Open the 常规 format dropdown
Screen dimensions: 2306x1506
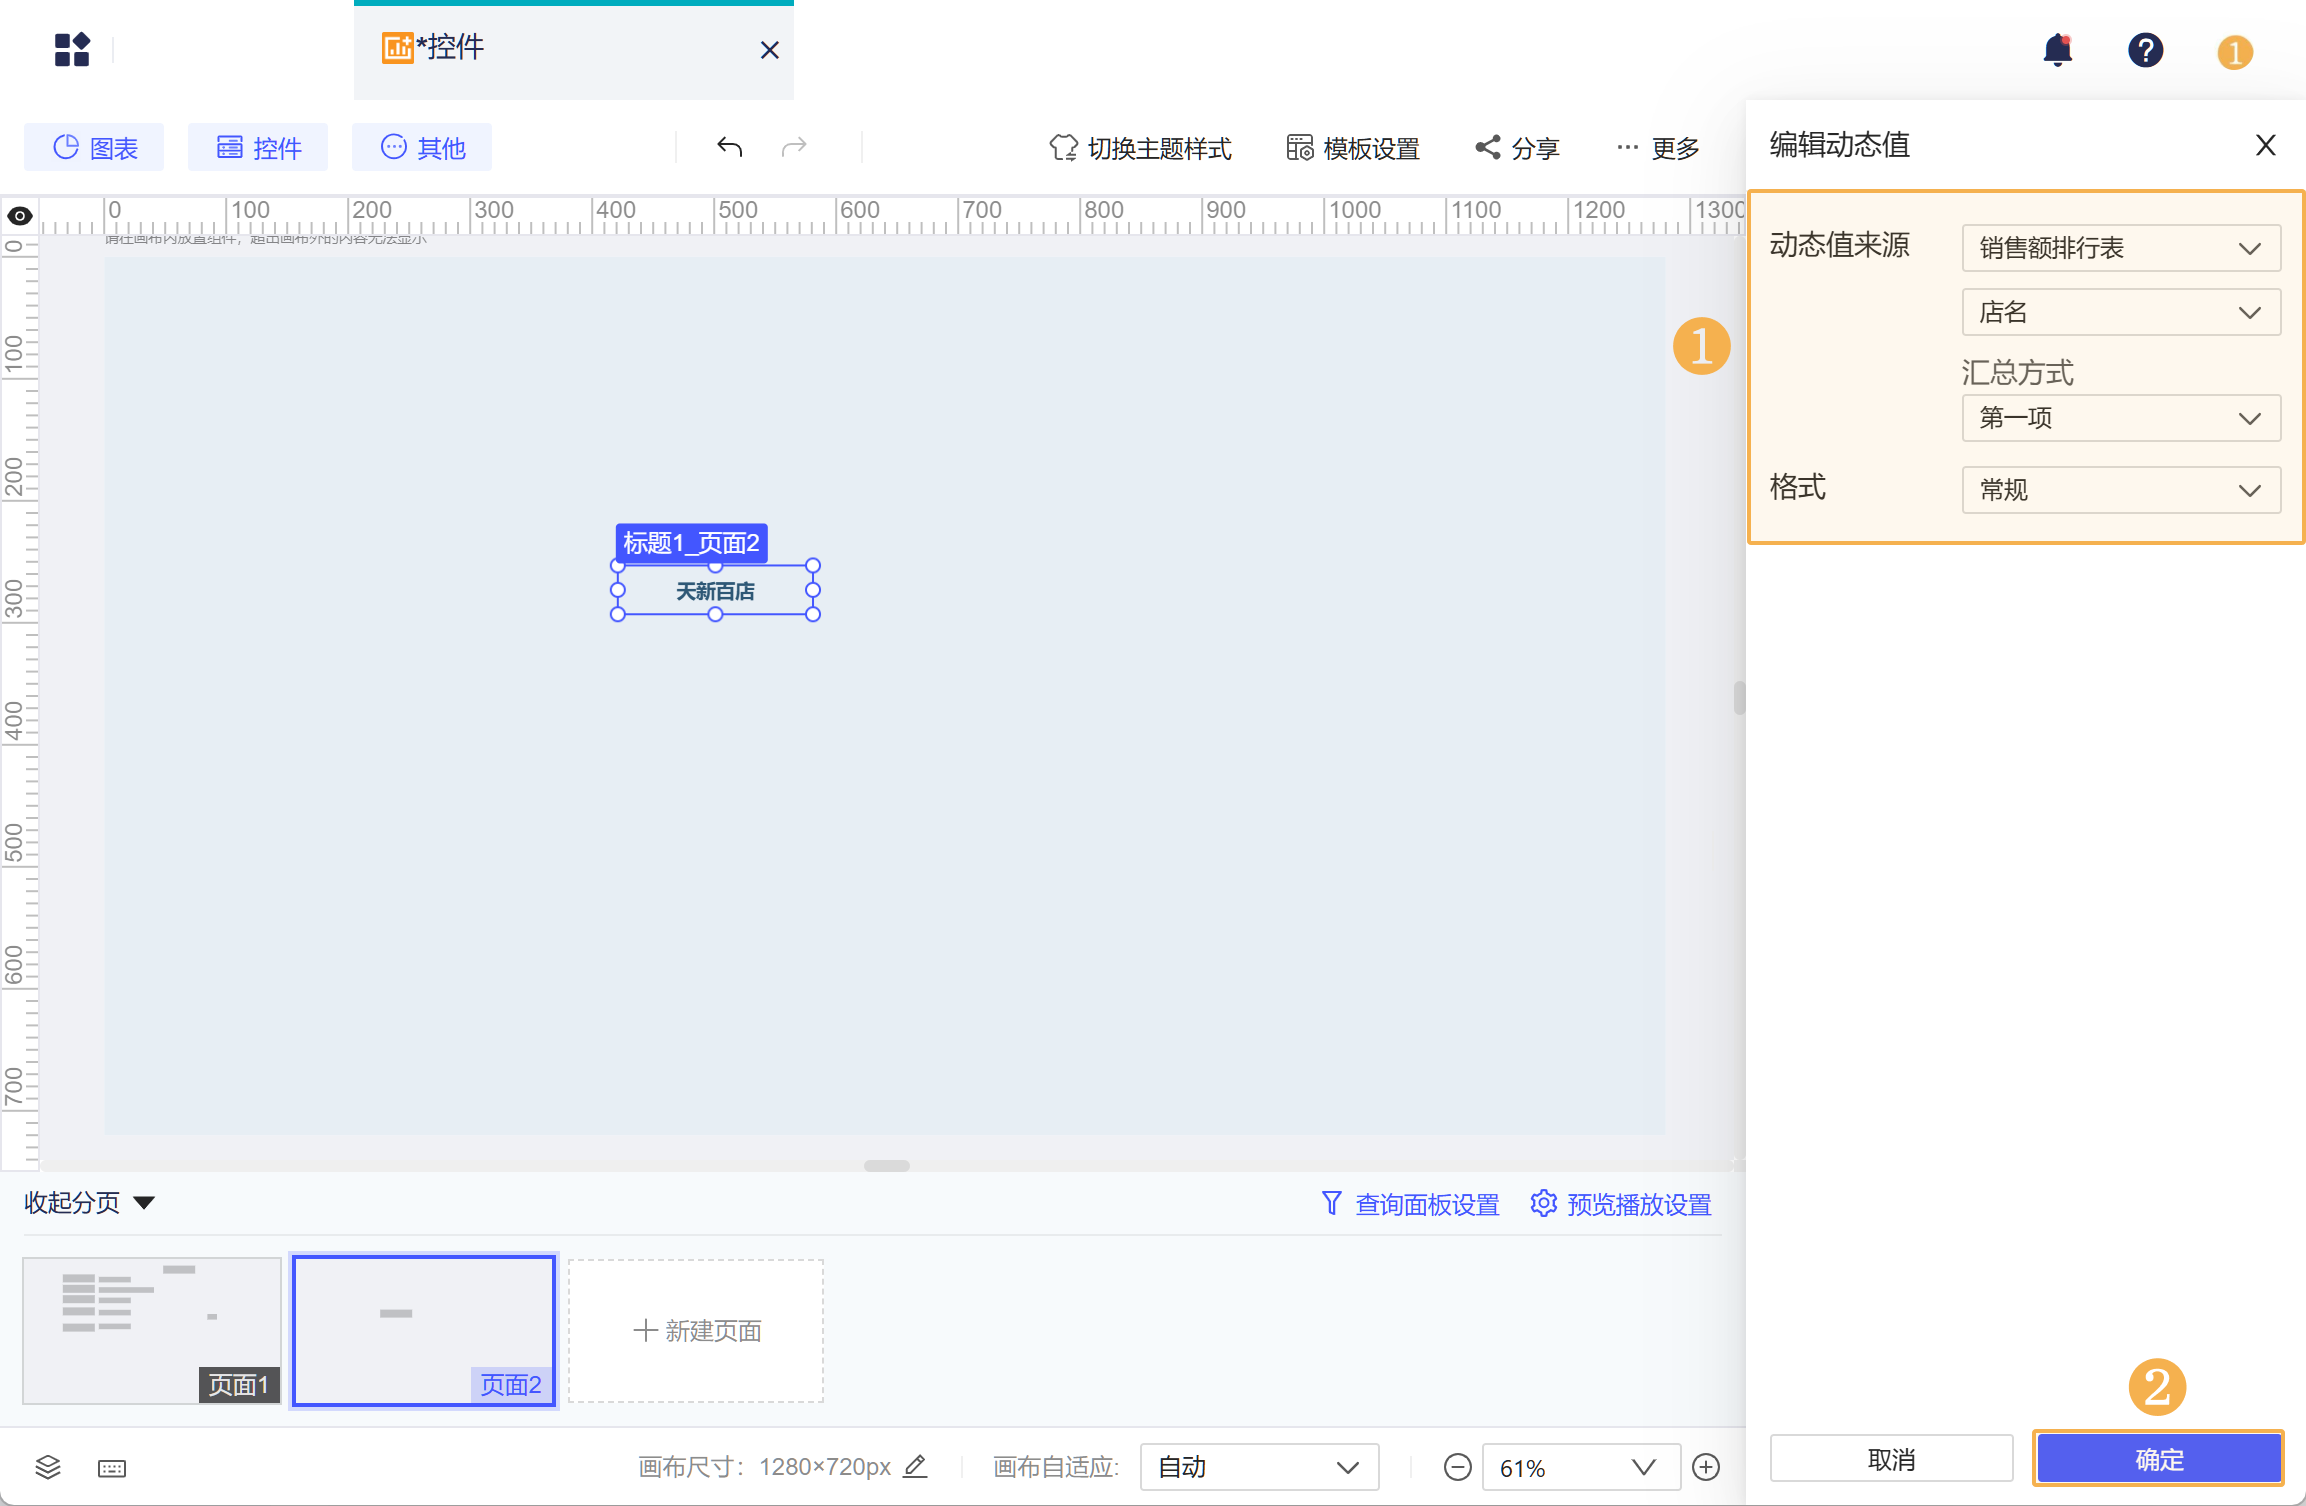pos(2121,490)
